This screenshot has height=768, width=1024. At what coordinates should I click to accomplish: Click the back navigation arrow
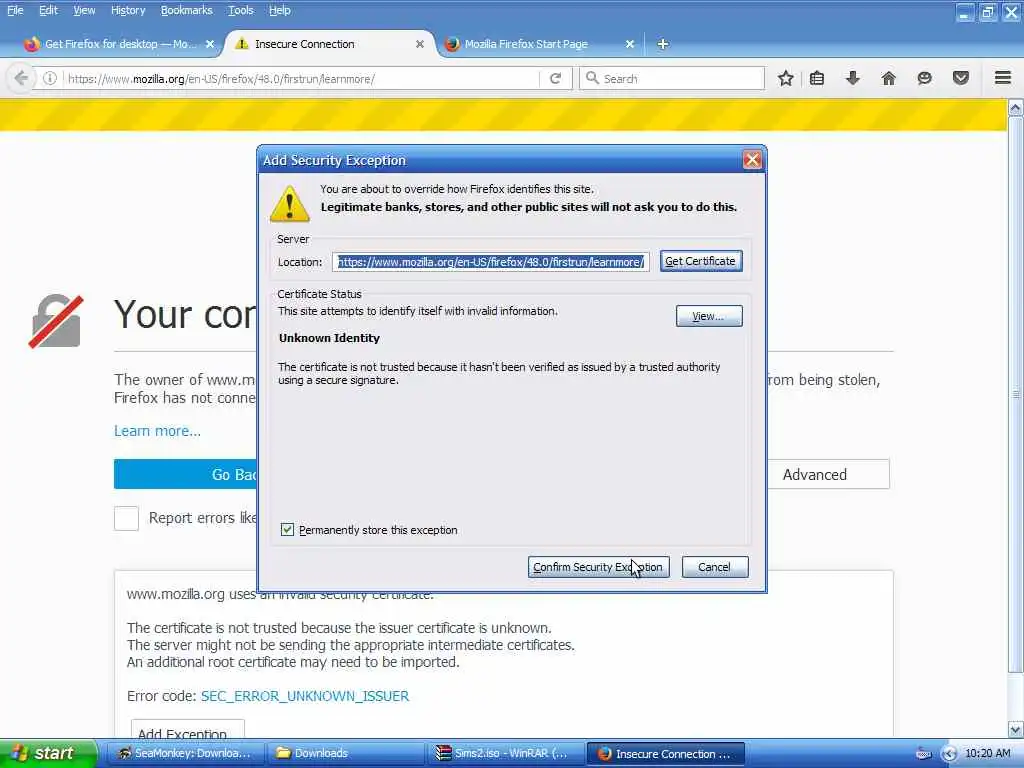click(x=21, y=78)
